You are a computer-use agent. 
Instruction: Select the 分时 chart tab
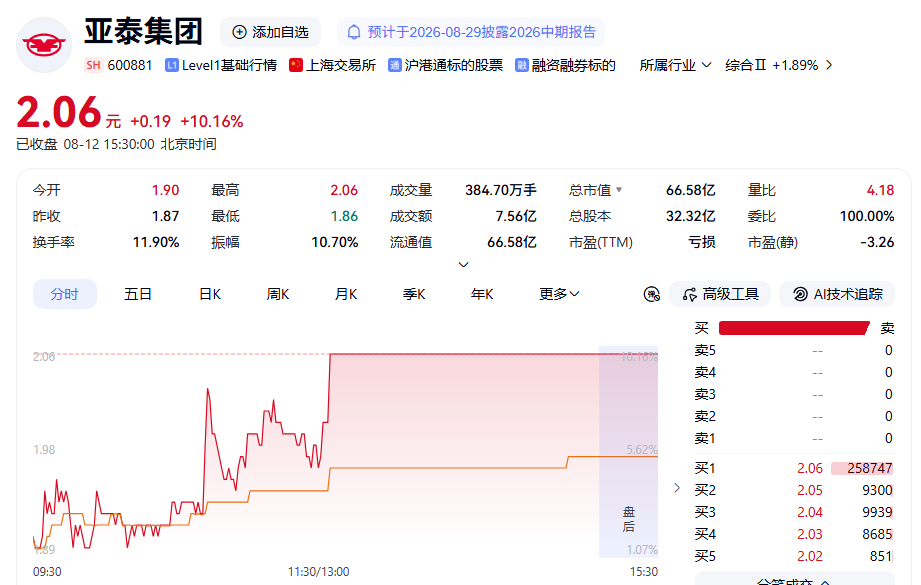click(x=65, y=294)
